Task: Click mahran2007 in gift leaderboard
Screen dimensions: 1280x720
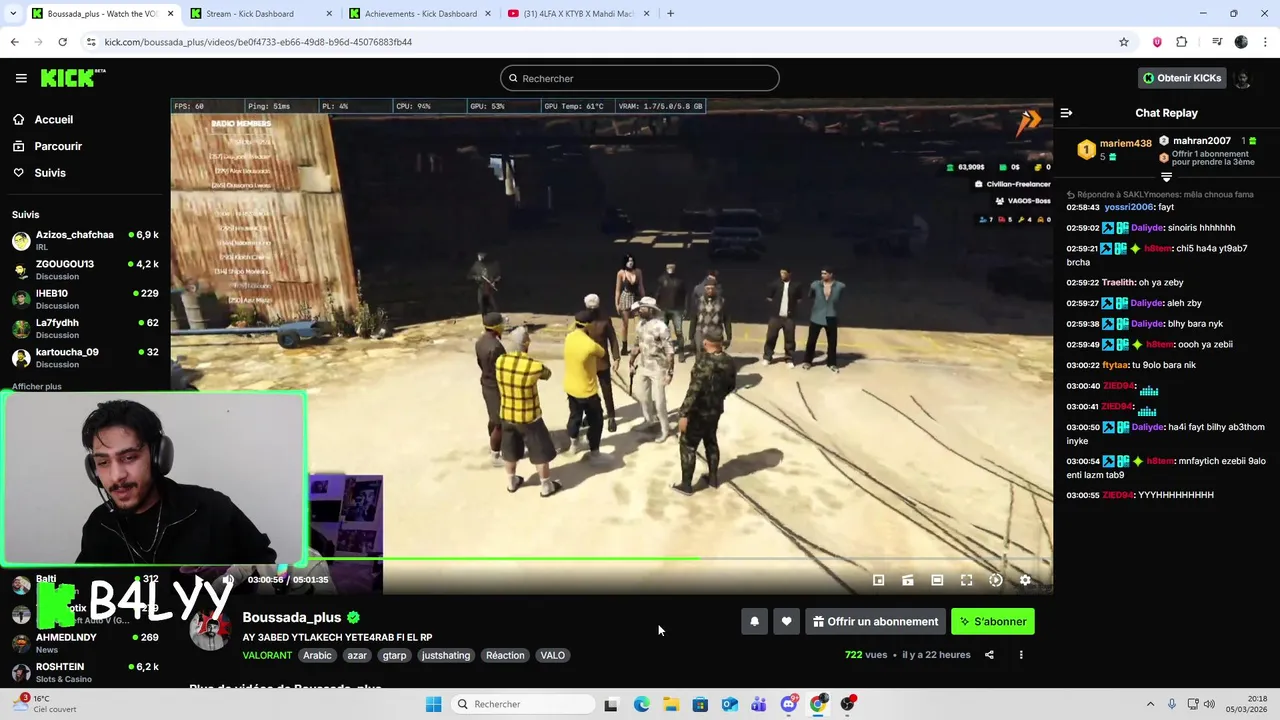Action: (x=1202, y=141)
